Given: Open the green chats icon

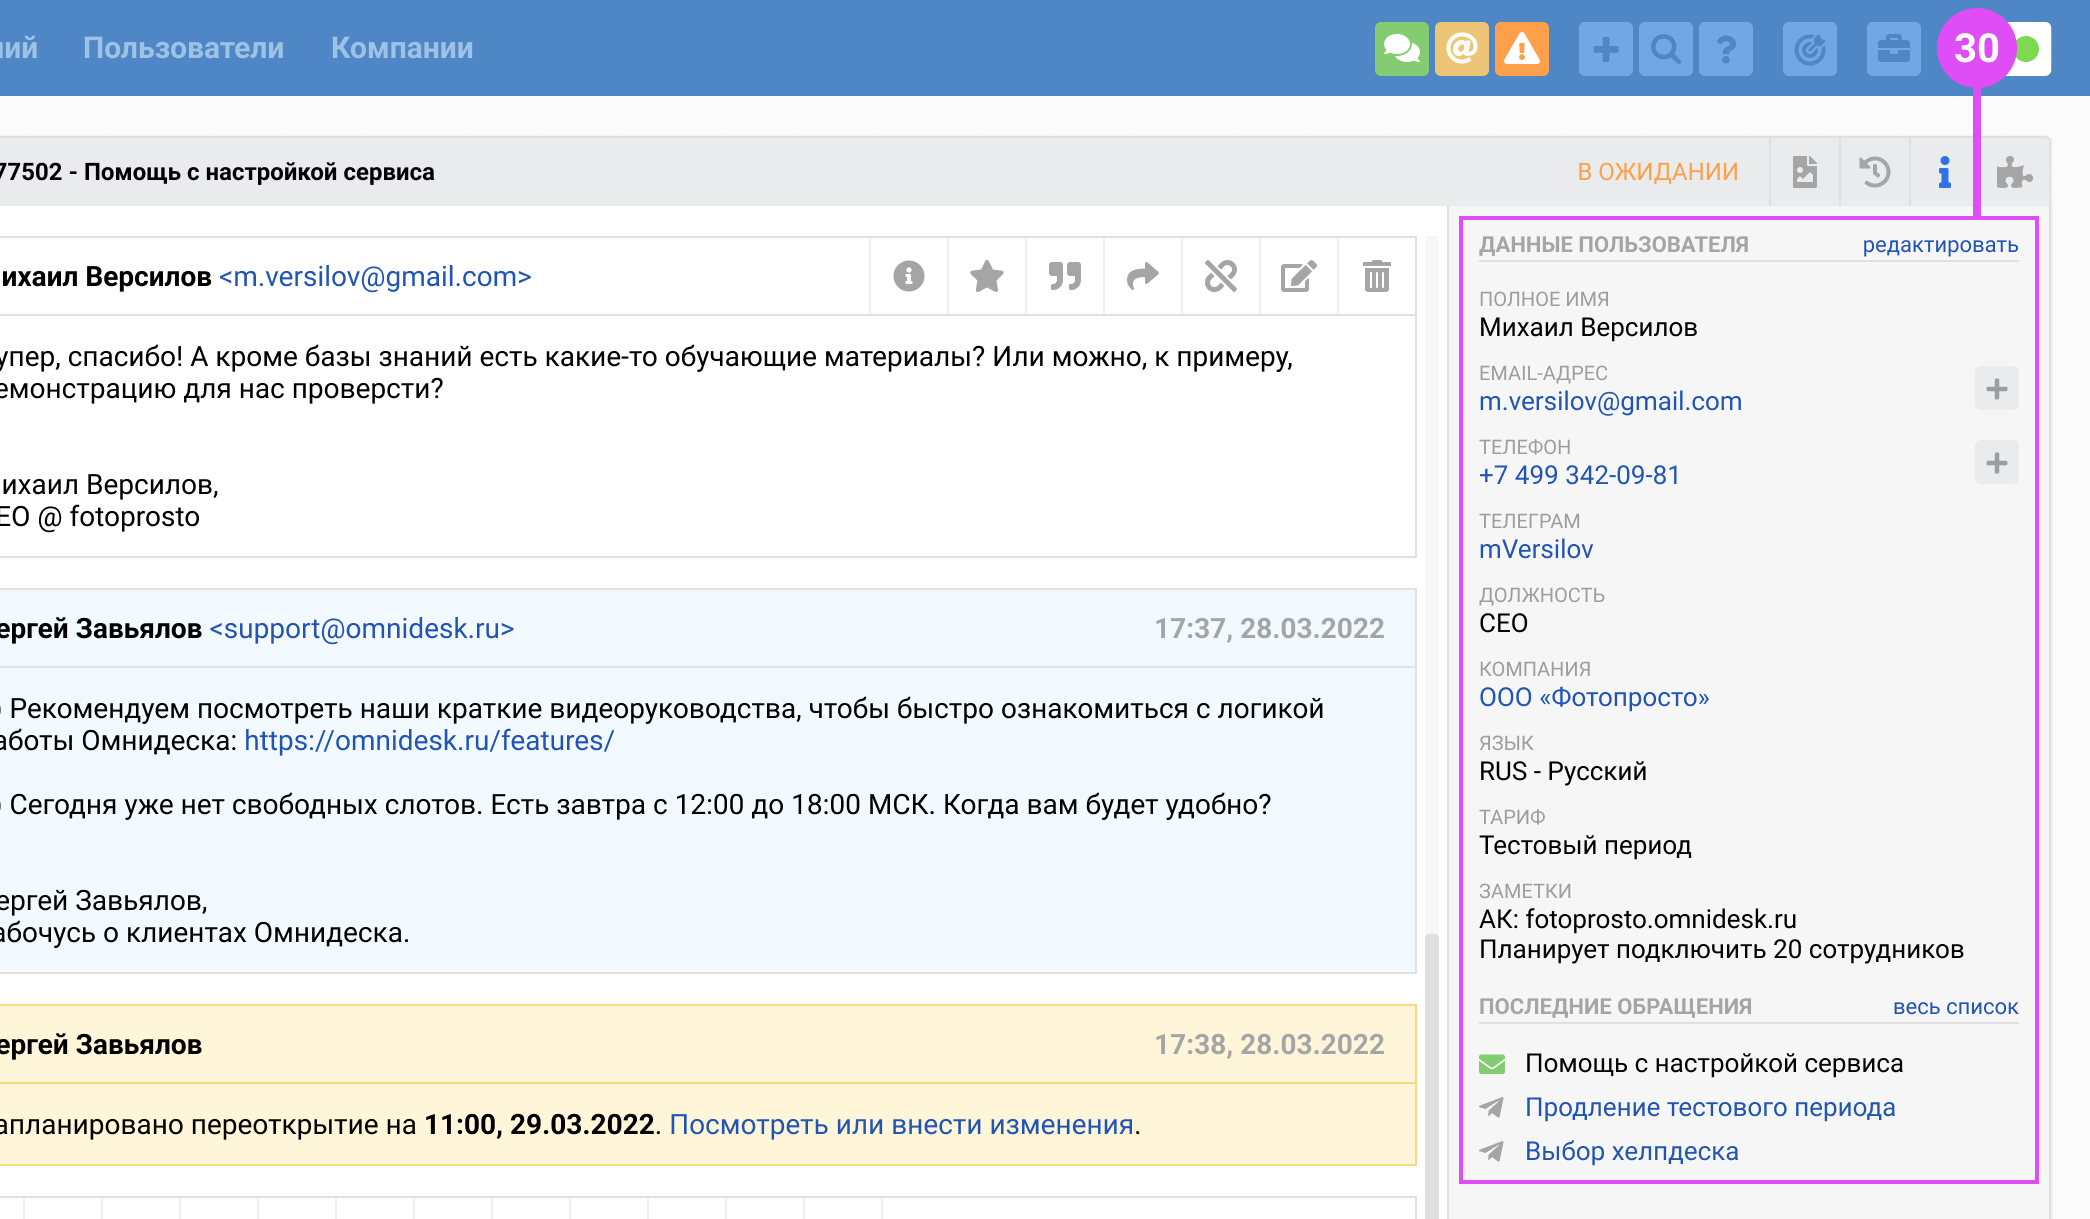Looking at the screenshot, I should tap(1401, 49).
